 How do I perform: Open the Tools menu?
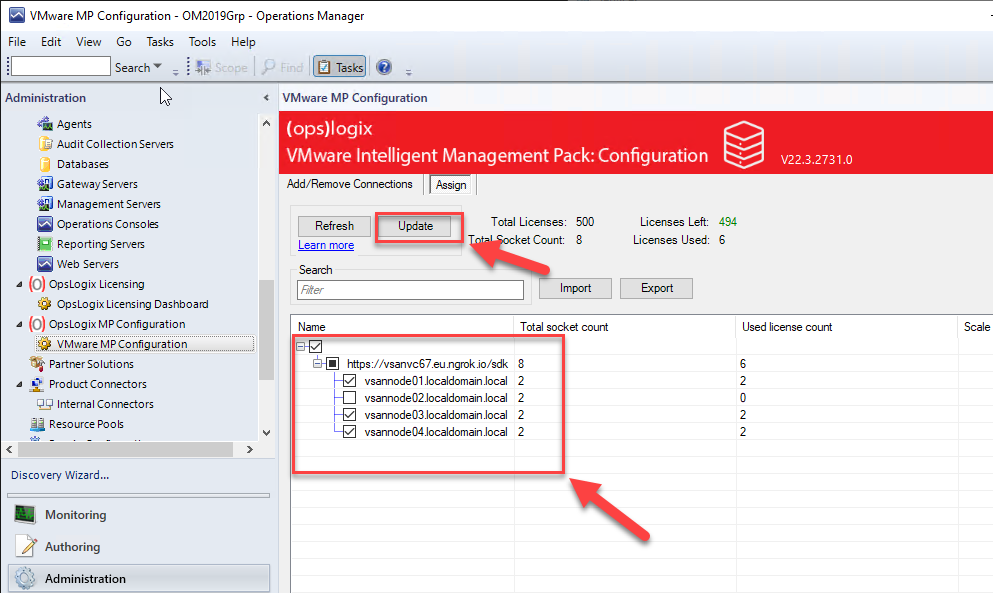pos(203,42)
